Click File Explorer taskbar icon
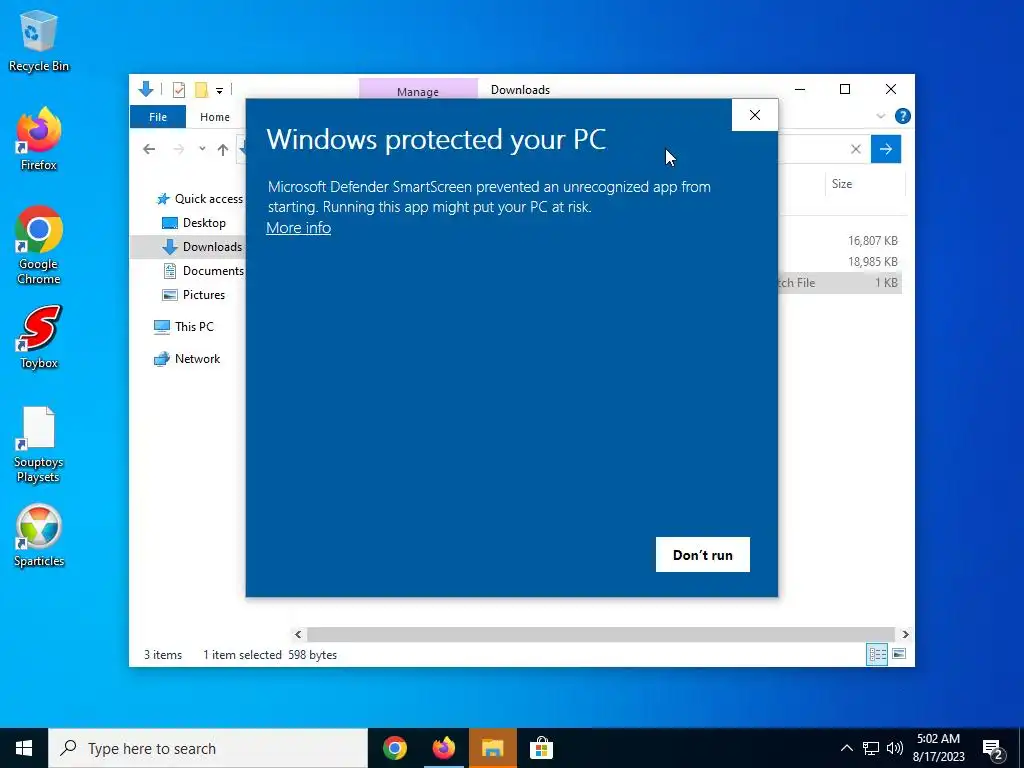The image size is (1024, 768). (x=493, y=748)
